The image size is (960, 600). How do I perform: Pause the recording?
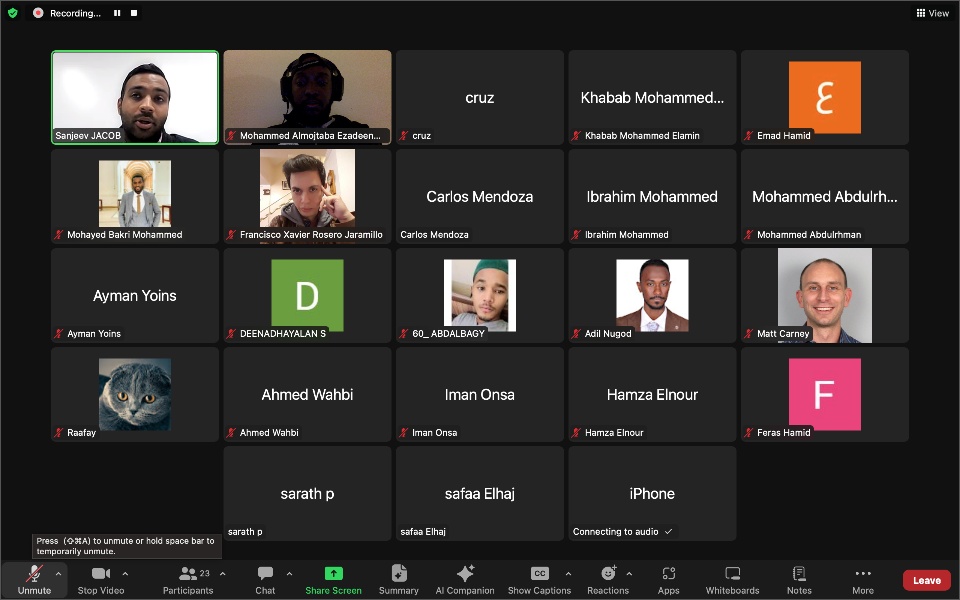pyautogui.click(x=117, y=13)
